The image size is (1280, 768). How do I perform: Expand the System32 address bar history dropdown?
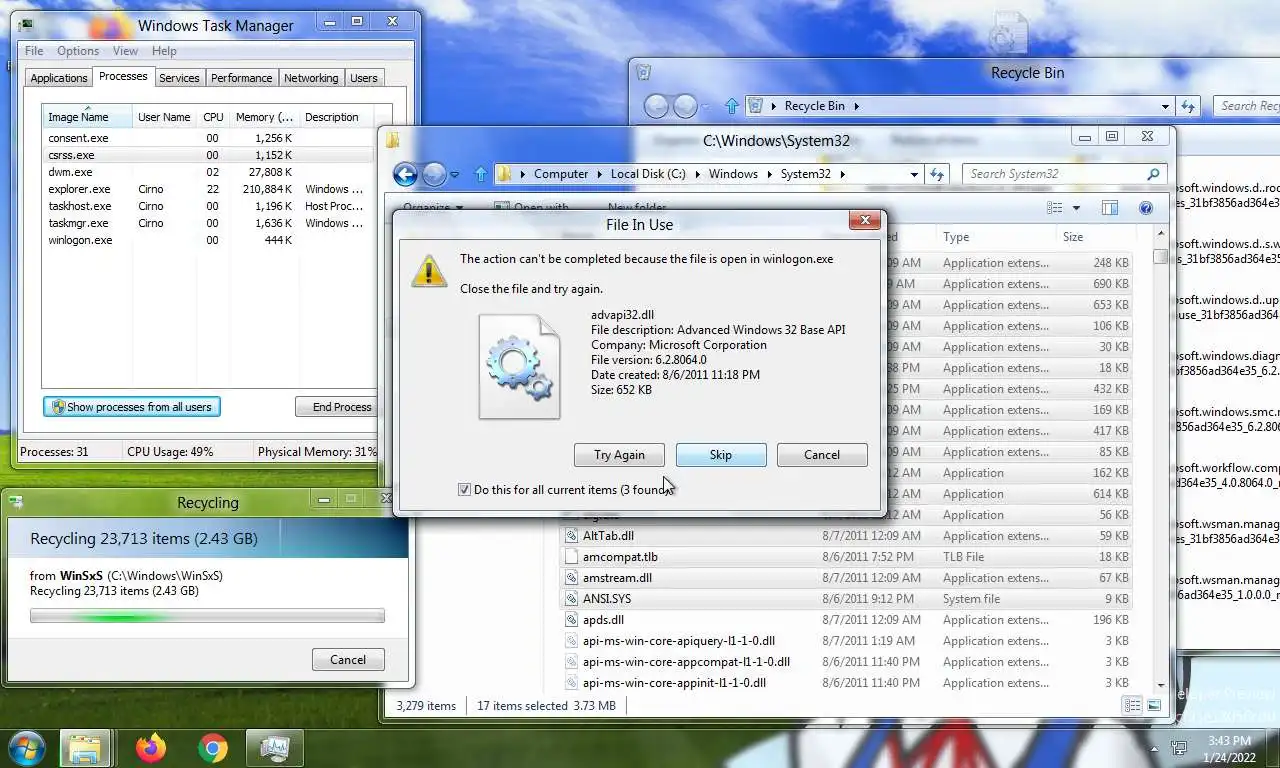(x=914, y=174)
